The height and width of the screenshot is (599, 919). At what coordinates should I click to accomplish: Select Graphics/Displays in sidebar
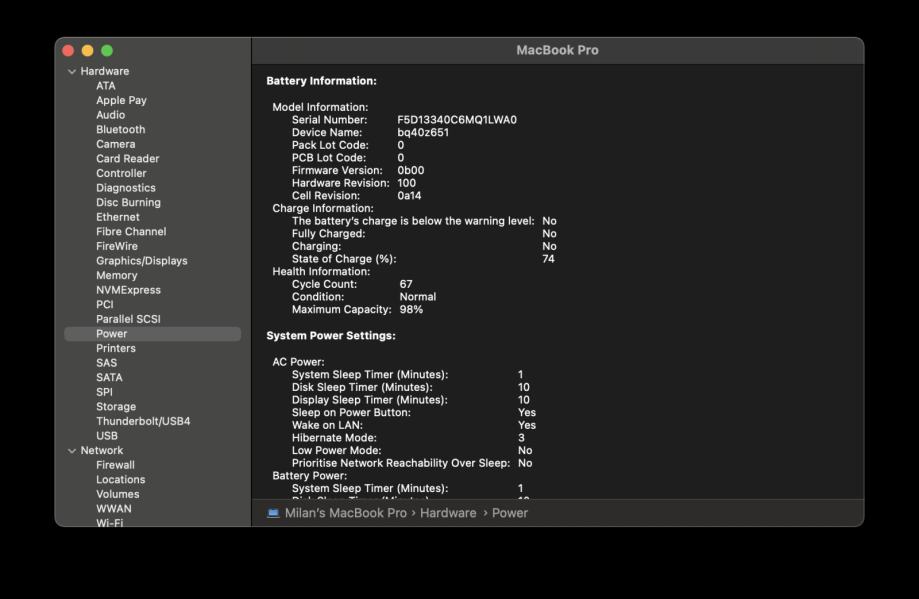[141, 261]
